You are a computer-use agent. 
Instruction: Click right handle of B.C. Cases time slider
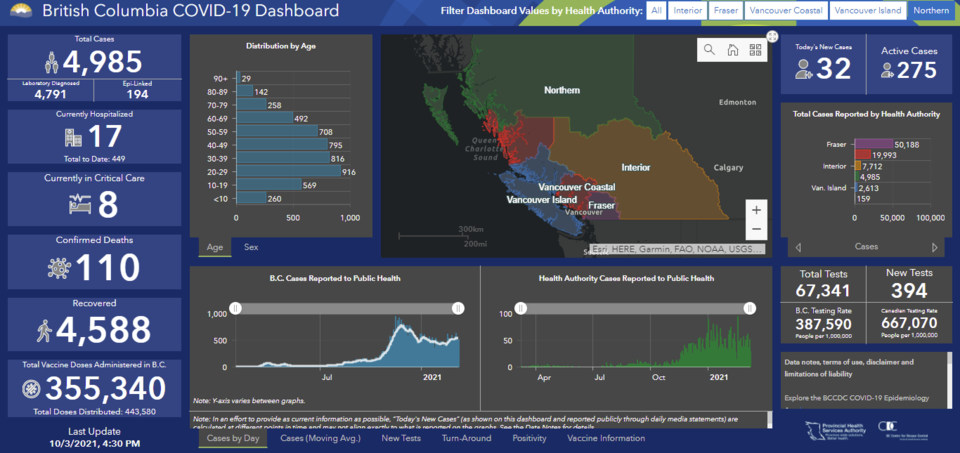[457, 309]
